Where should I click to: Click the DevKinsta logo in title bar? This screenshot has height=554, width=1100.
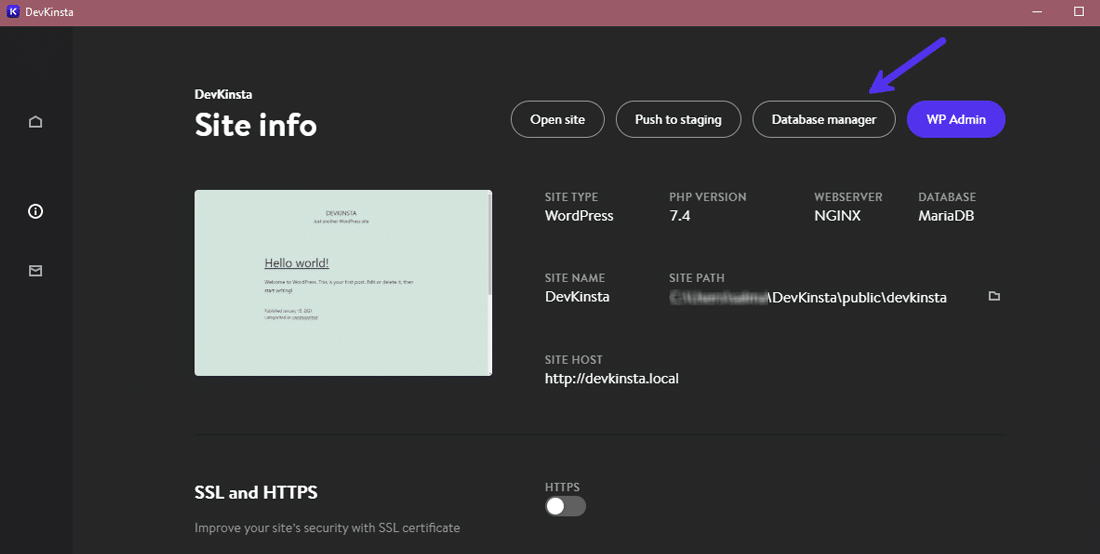point(12,12)
